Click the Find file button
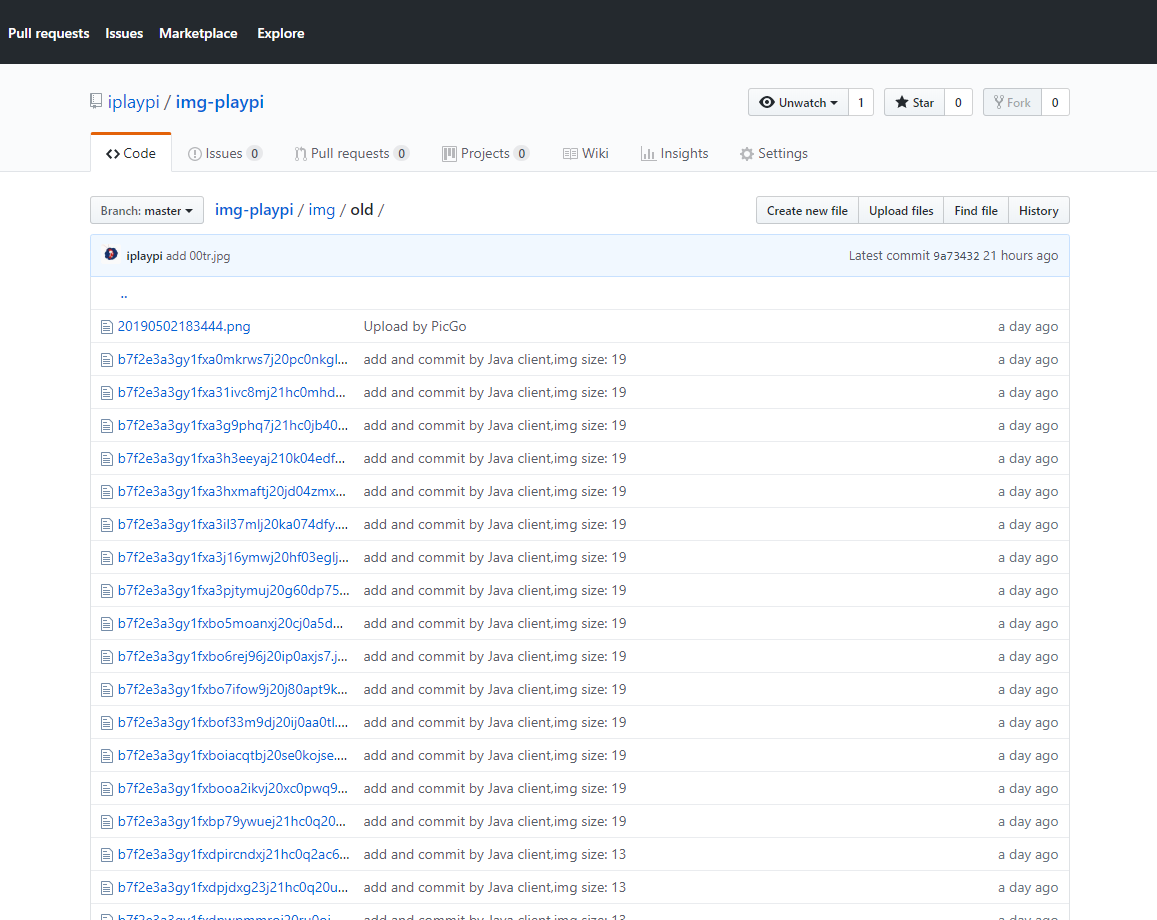The width and height of the screenshot is (1157, 920). point(975,210)
